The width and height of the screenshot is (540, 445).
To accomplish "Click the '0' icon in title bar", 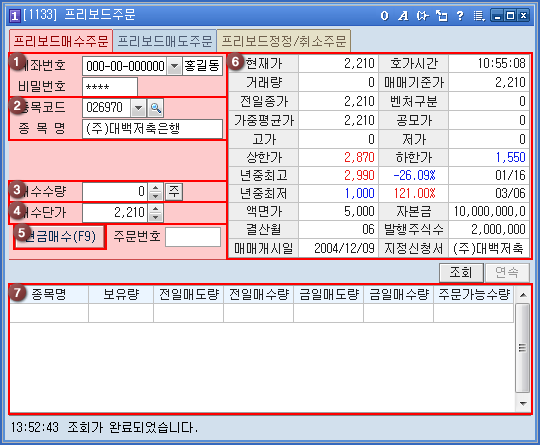I will pos(385,15).
